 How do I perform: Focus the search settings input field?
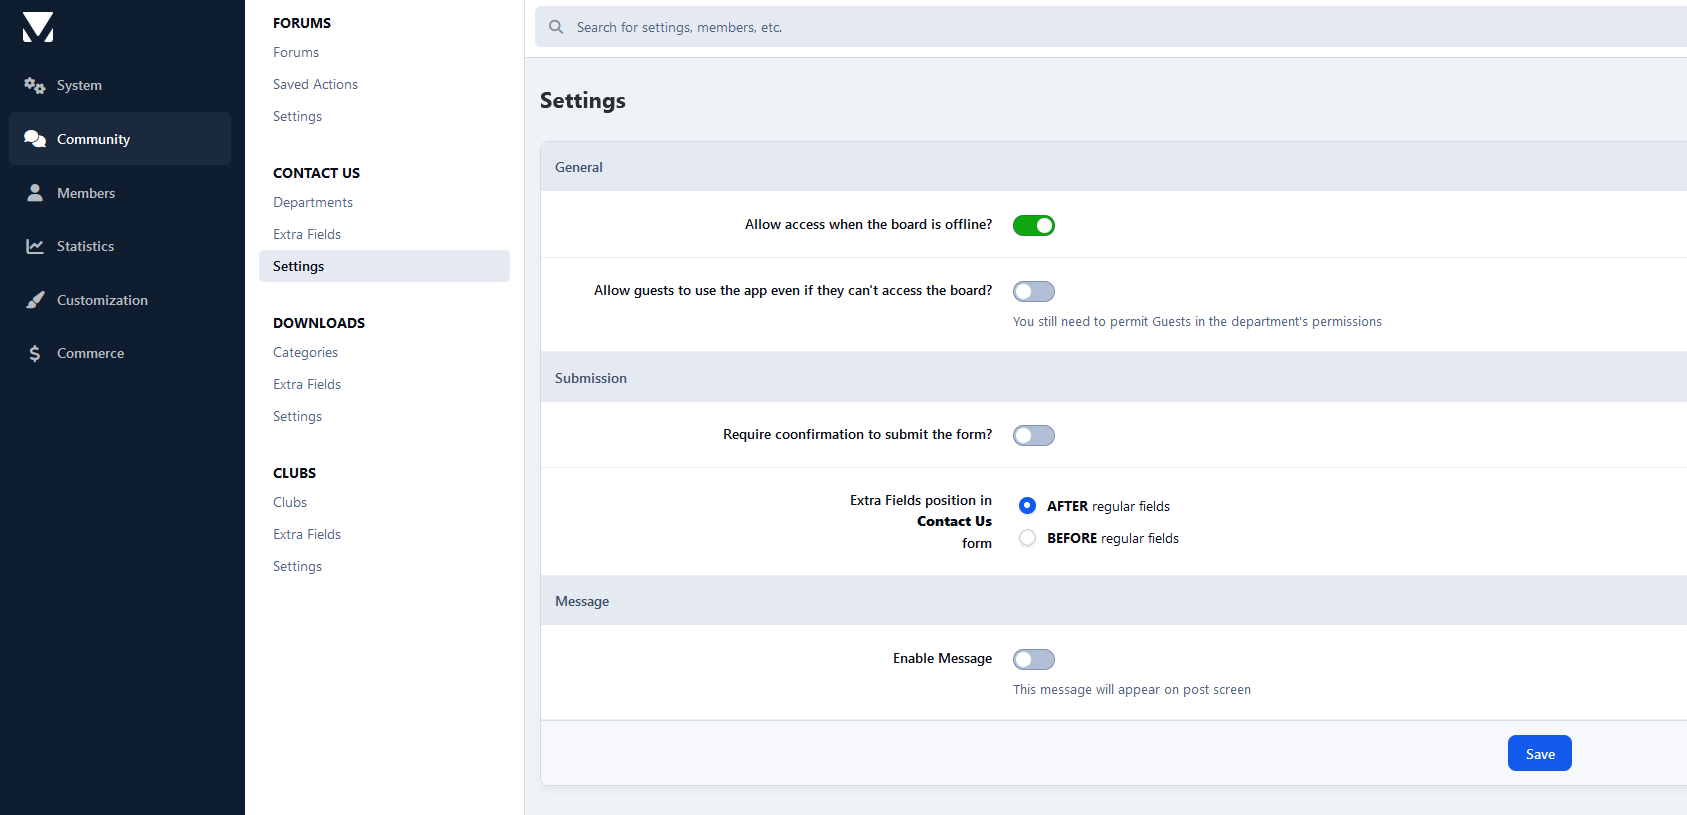coord(1100,27)
